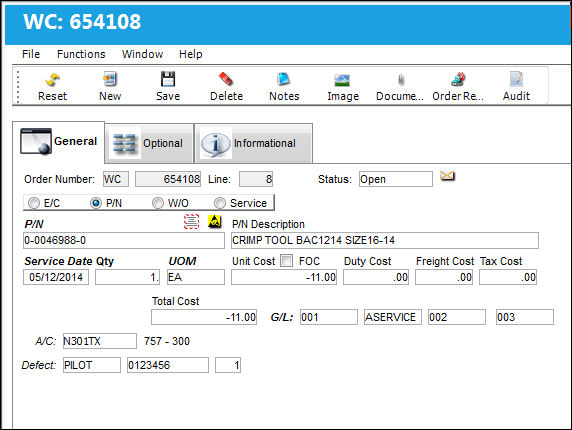Tick the FOC checkbox
Image resolution: width=572 pixels, height=430 pixels.
(286, 261)
